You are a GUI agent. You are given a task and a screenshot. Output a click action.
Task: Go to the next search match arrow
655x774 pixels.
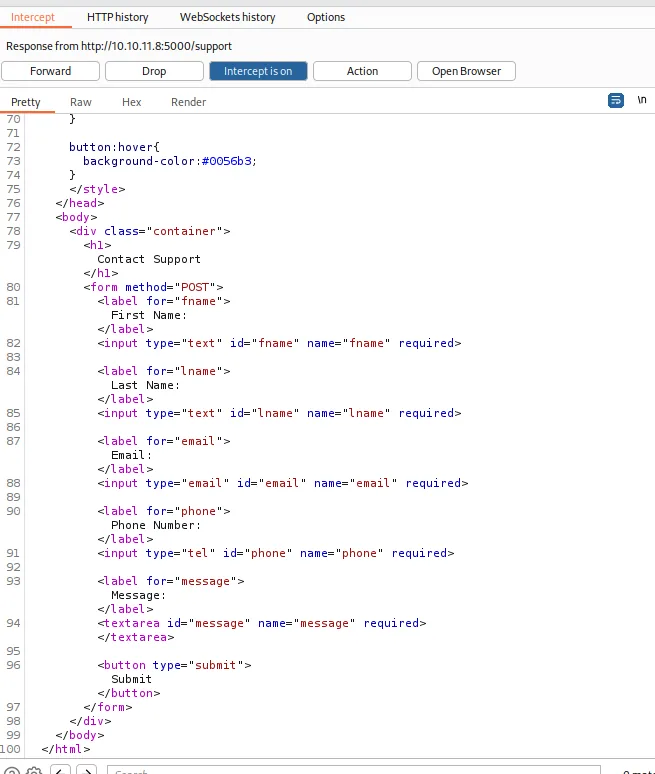pos(86,771)
